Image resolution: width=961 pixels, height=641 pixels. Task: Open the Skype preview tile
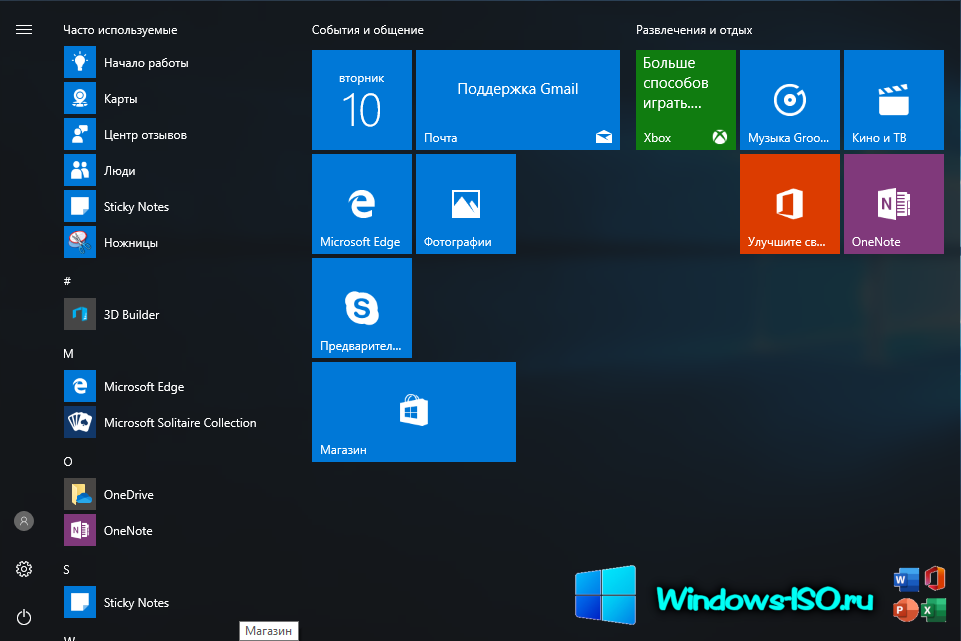(x=362, y=308)
